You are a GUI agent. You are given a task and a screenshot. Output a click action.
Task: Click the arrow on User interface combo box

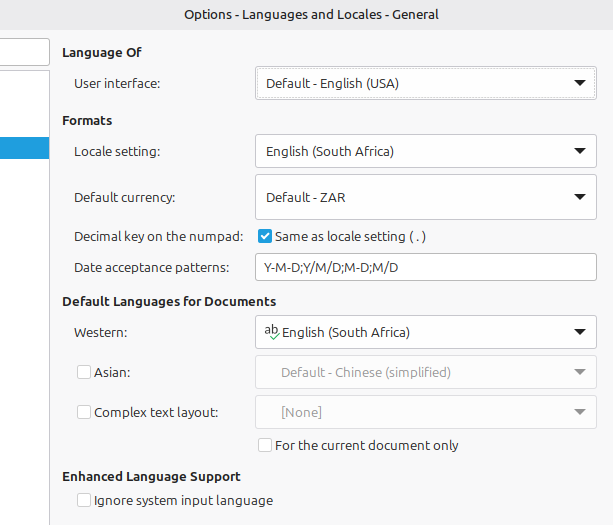point(579,84)
